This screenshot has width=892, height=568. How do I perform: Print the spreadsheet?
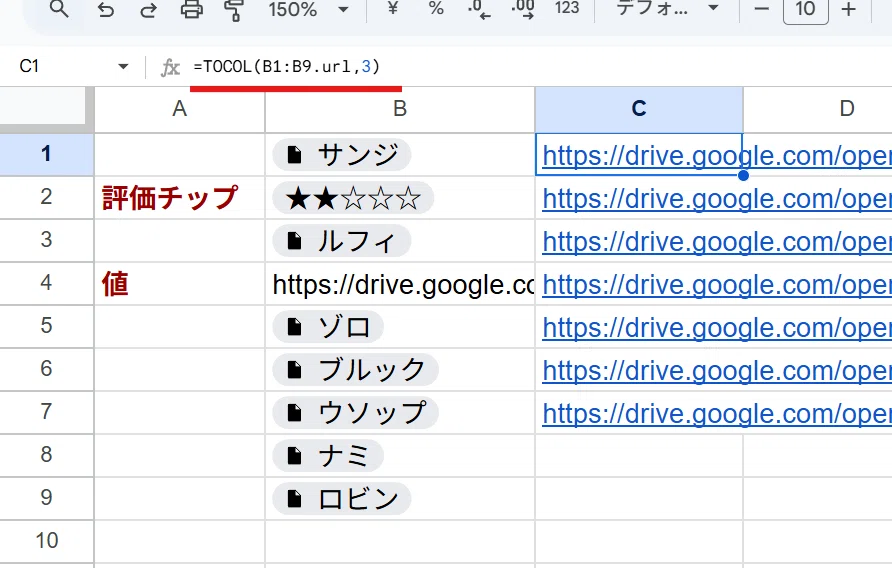click(192, 10)
